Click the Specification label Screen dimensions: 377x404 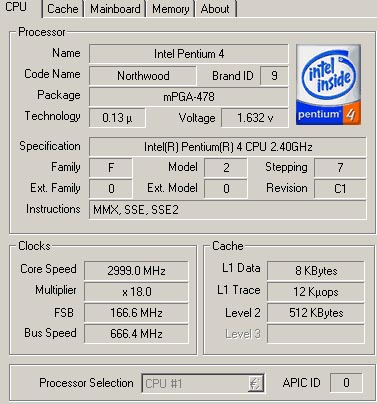tap(50, 146)
